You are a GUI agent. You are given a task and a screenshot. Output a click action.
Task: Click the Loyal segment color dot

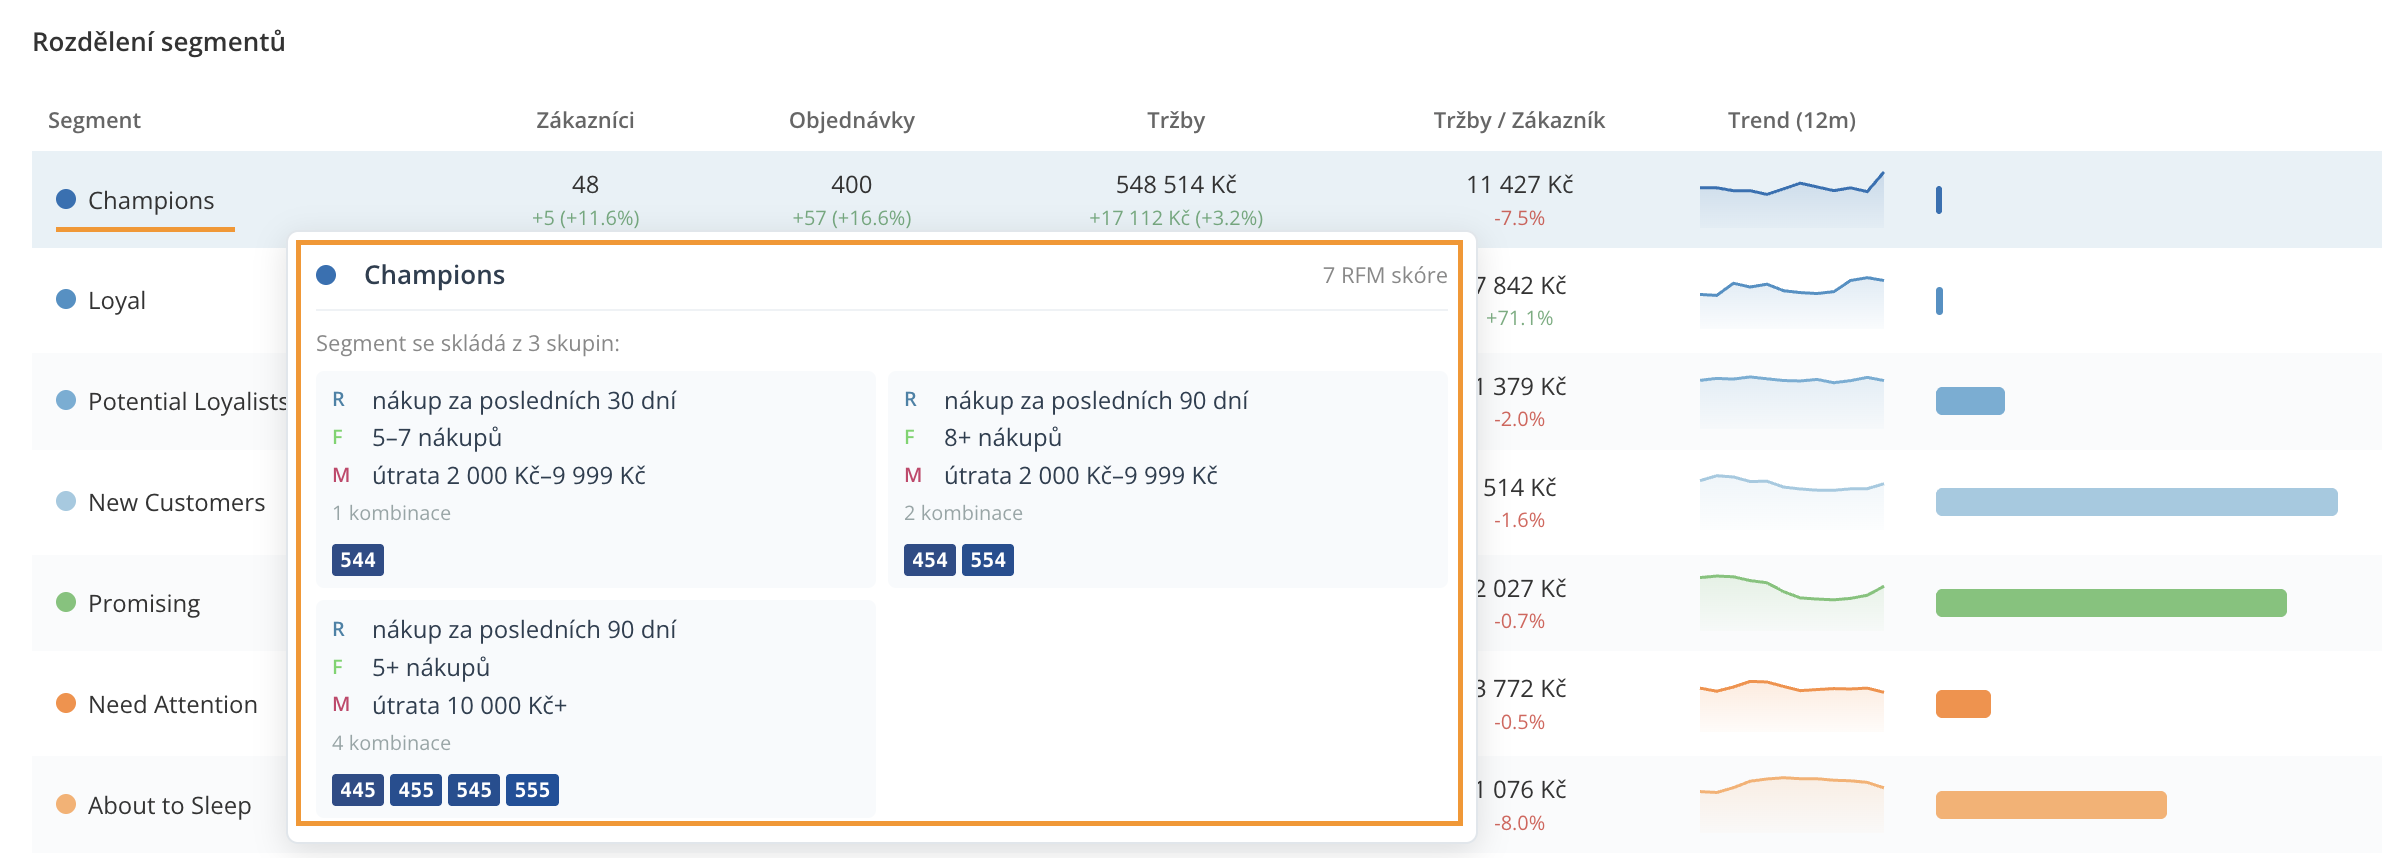(x=66, y=299)
